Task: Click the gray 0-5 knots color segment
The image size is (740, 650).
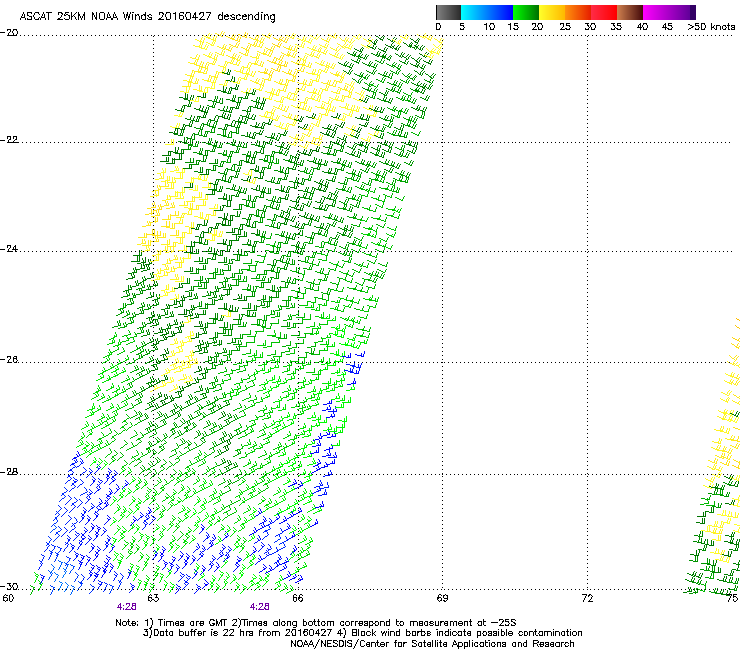Action: tap(448, 12)
